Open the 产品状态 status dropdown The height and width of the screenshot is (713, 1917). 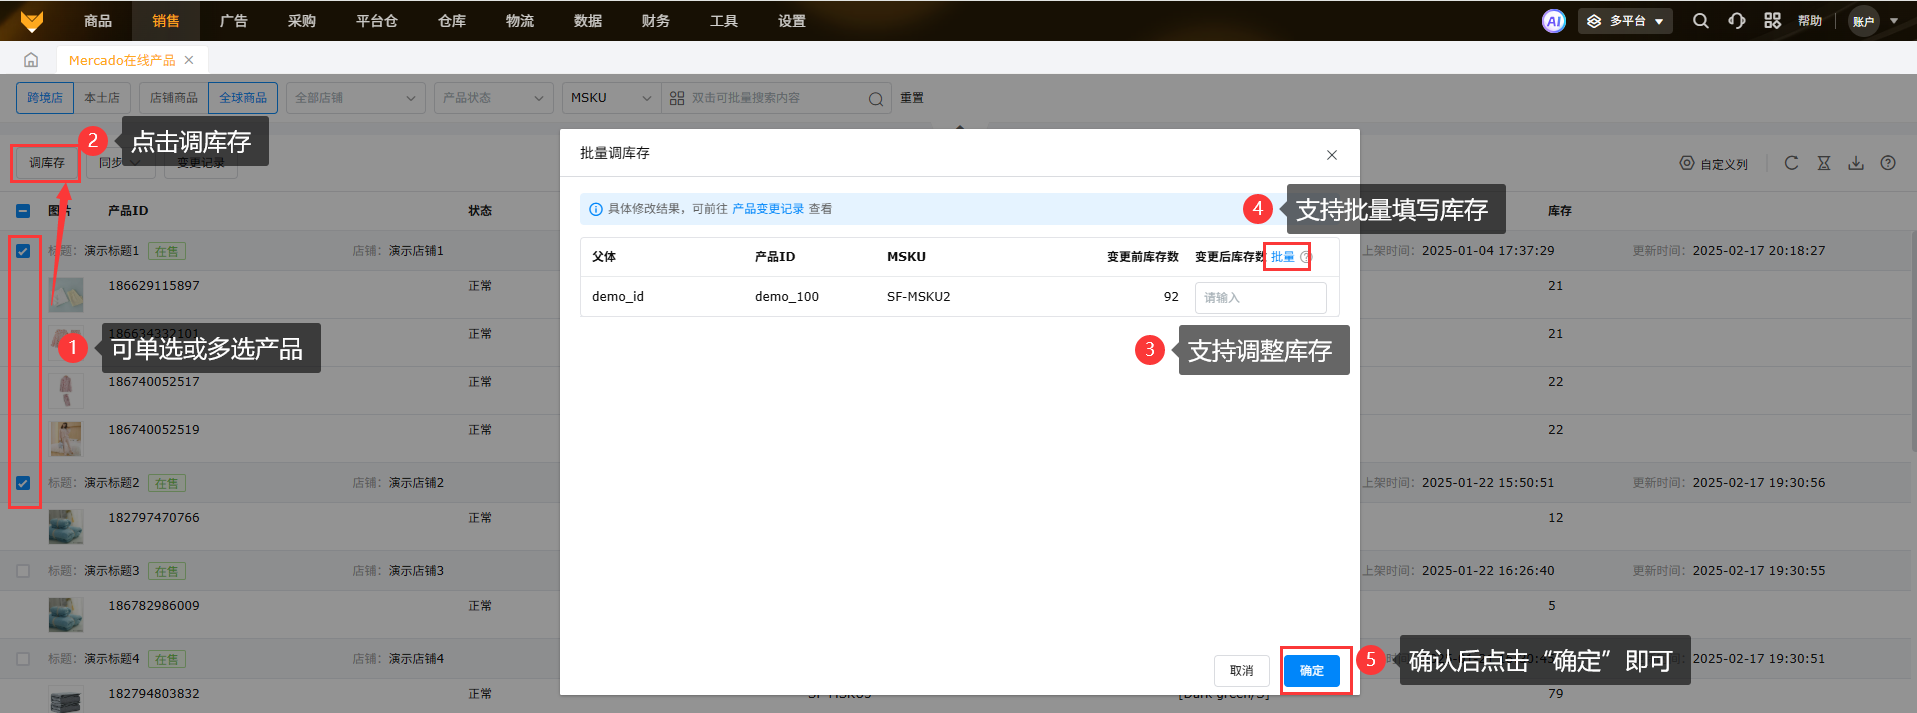pos(493,98)
